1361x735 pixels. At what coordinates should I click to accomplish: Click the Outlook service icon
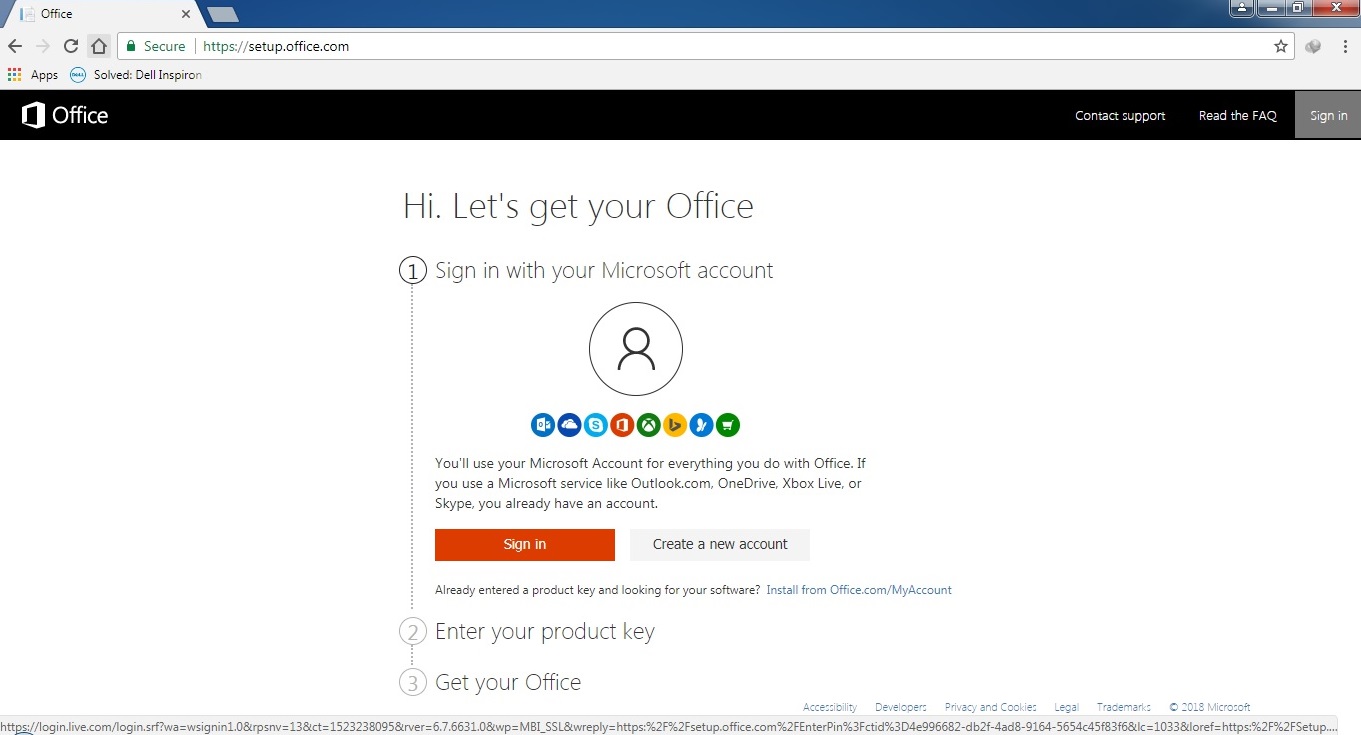click(x=543, y=425)
